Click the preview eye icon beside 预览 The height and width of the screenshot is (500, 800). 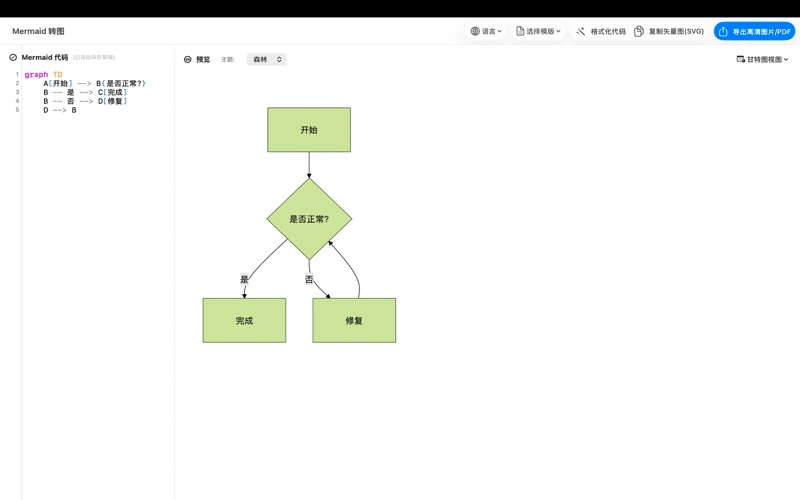point(187,59)
